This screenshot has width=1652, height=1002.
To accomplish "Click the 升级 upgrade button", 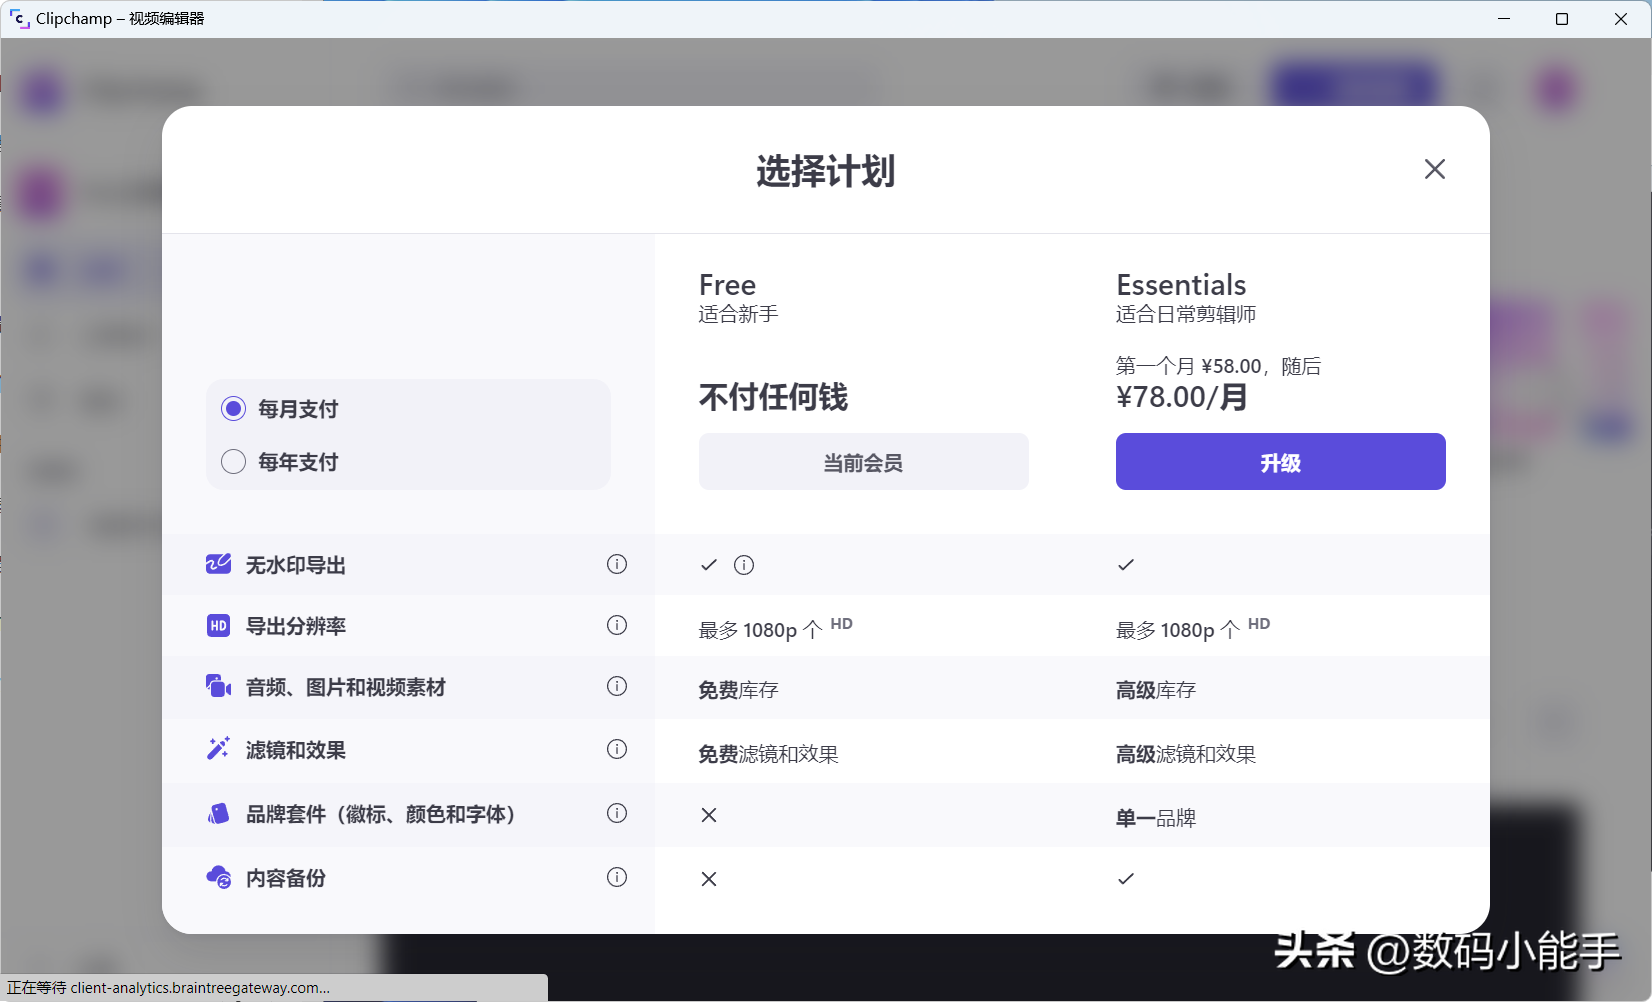I will (x=1280, y=462).
